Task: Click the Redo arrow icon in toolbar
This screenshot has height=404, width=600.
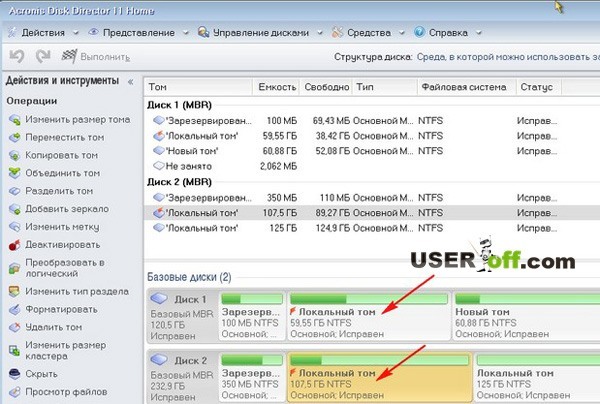Action: 42,58
